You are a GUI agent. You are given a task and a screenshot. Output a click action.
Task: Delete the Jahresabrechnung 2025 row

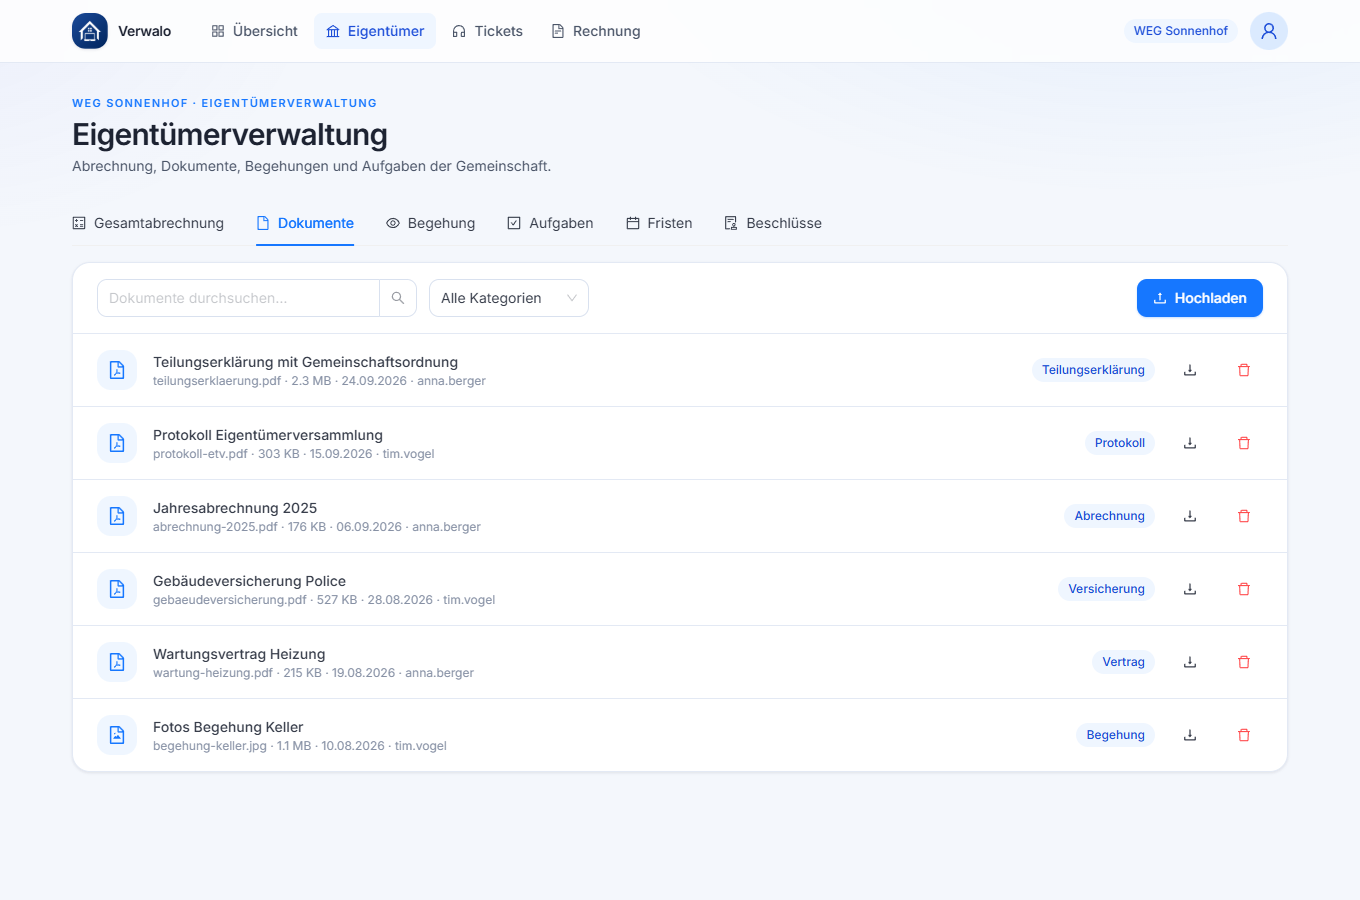click(1244, 516)
